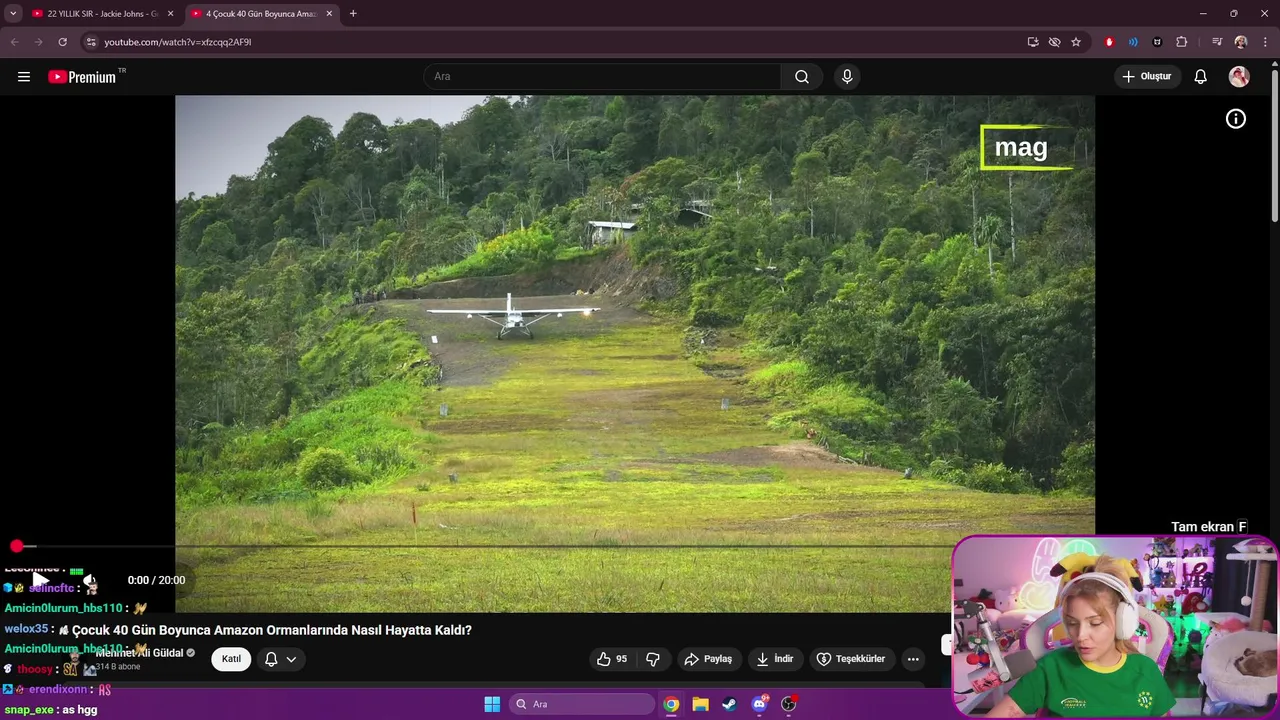1280x720 pixels.
Task: Expand notification preferences chevron next to bell
Action: (291, 659)
